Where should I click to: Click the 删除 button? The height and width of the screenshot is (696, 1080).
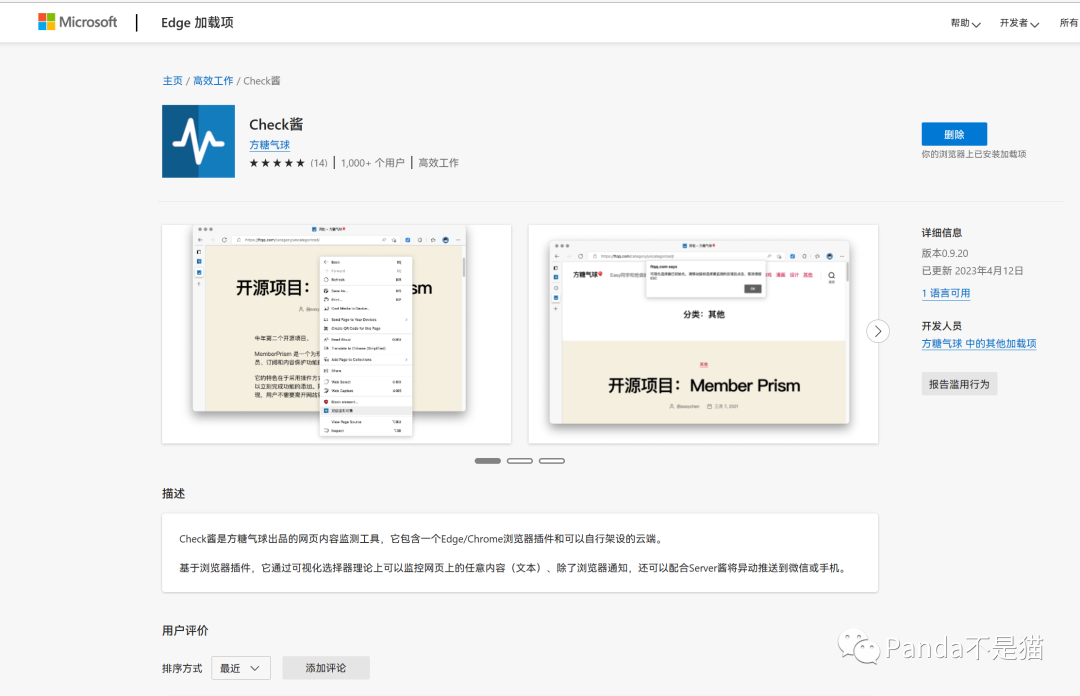[x=954, y=134]
